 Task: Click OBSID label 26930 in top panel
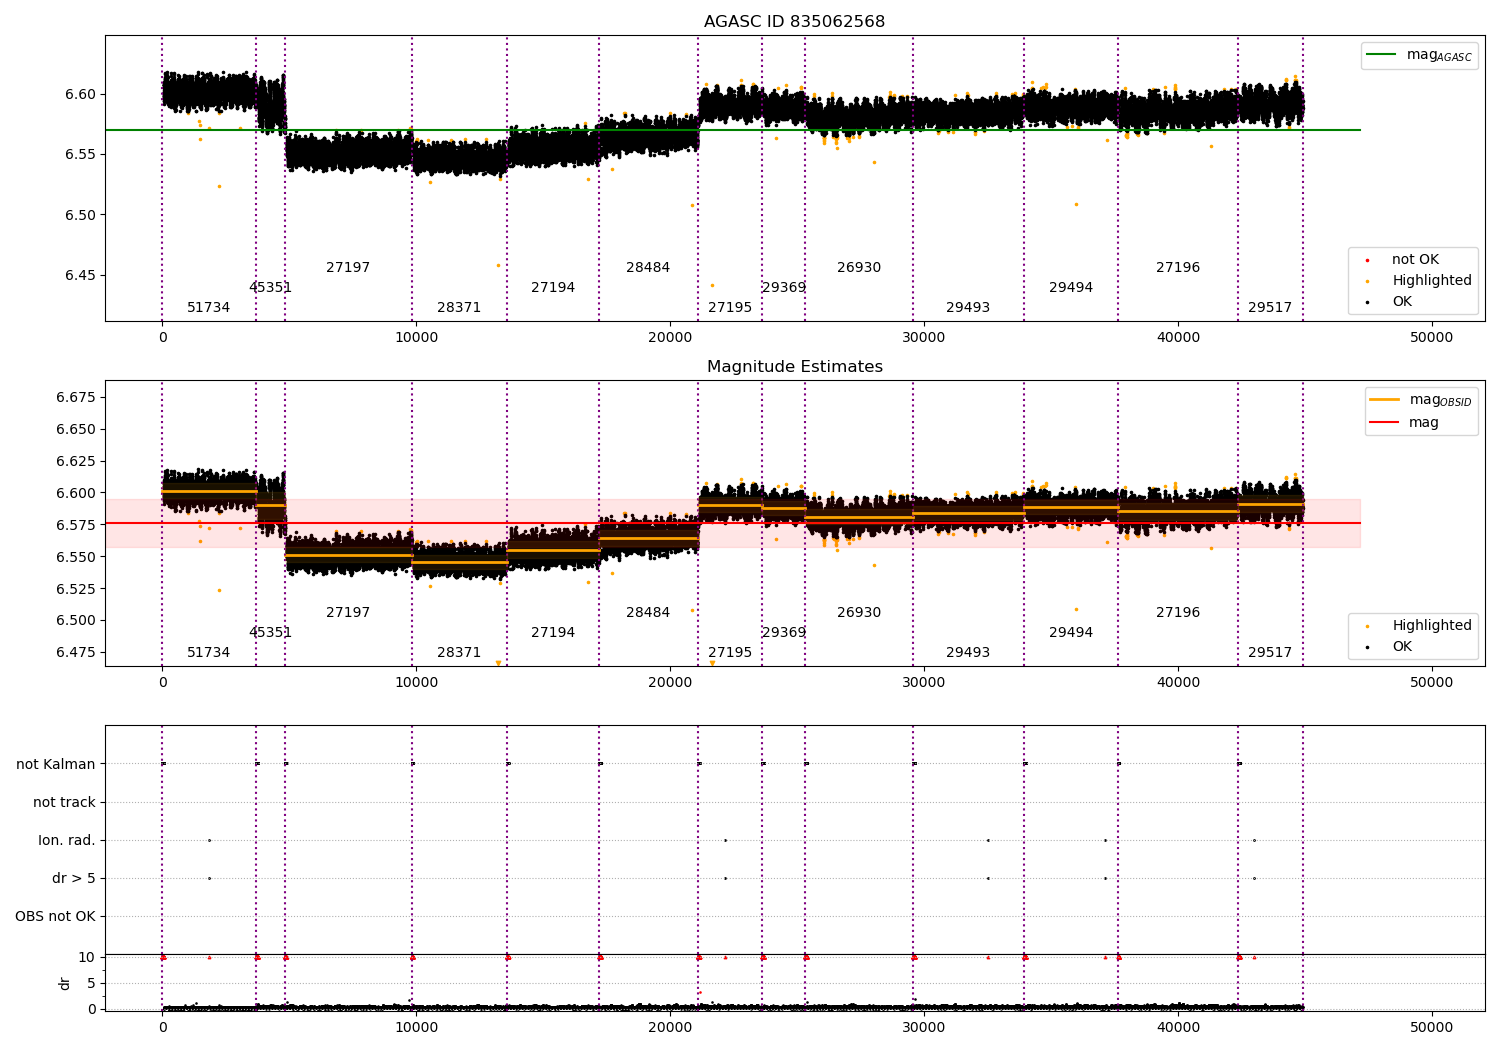tap(859, 268)
